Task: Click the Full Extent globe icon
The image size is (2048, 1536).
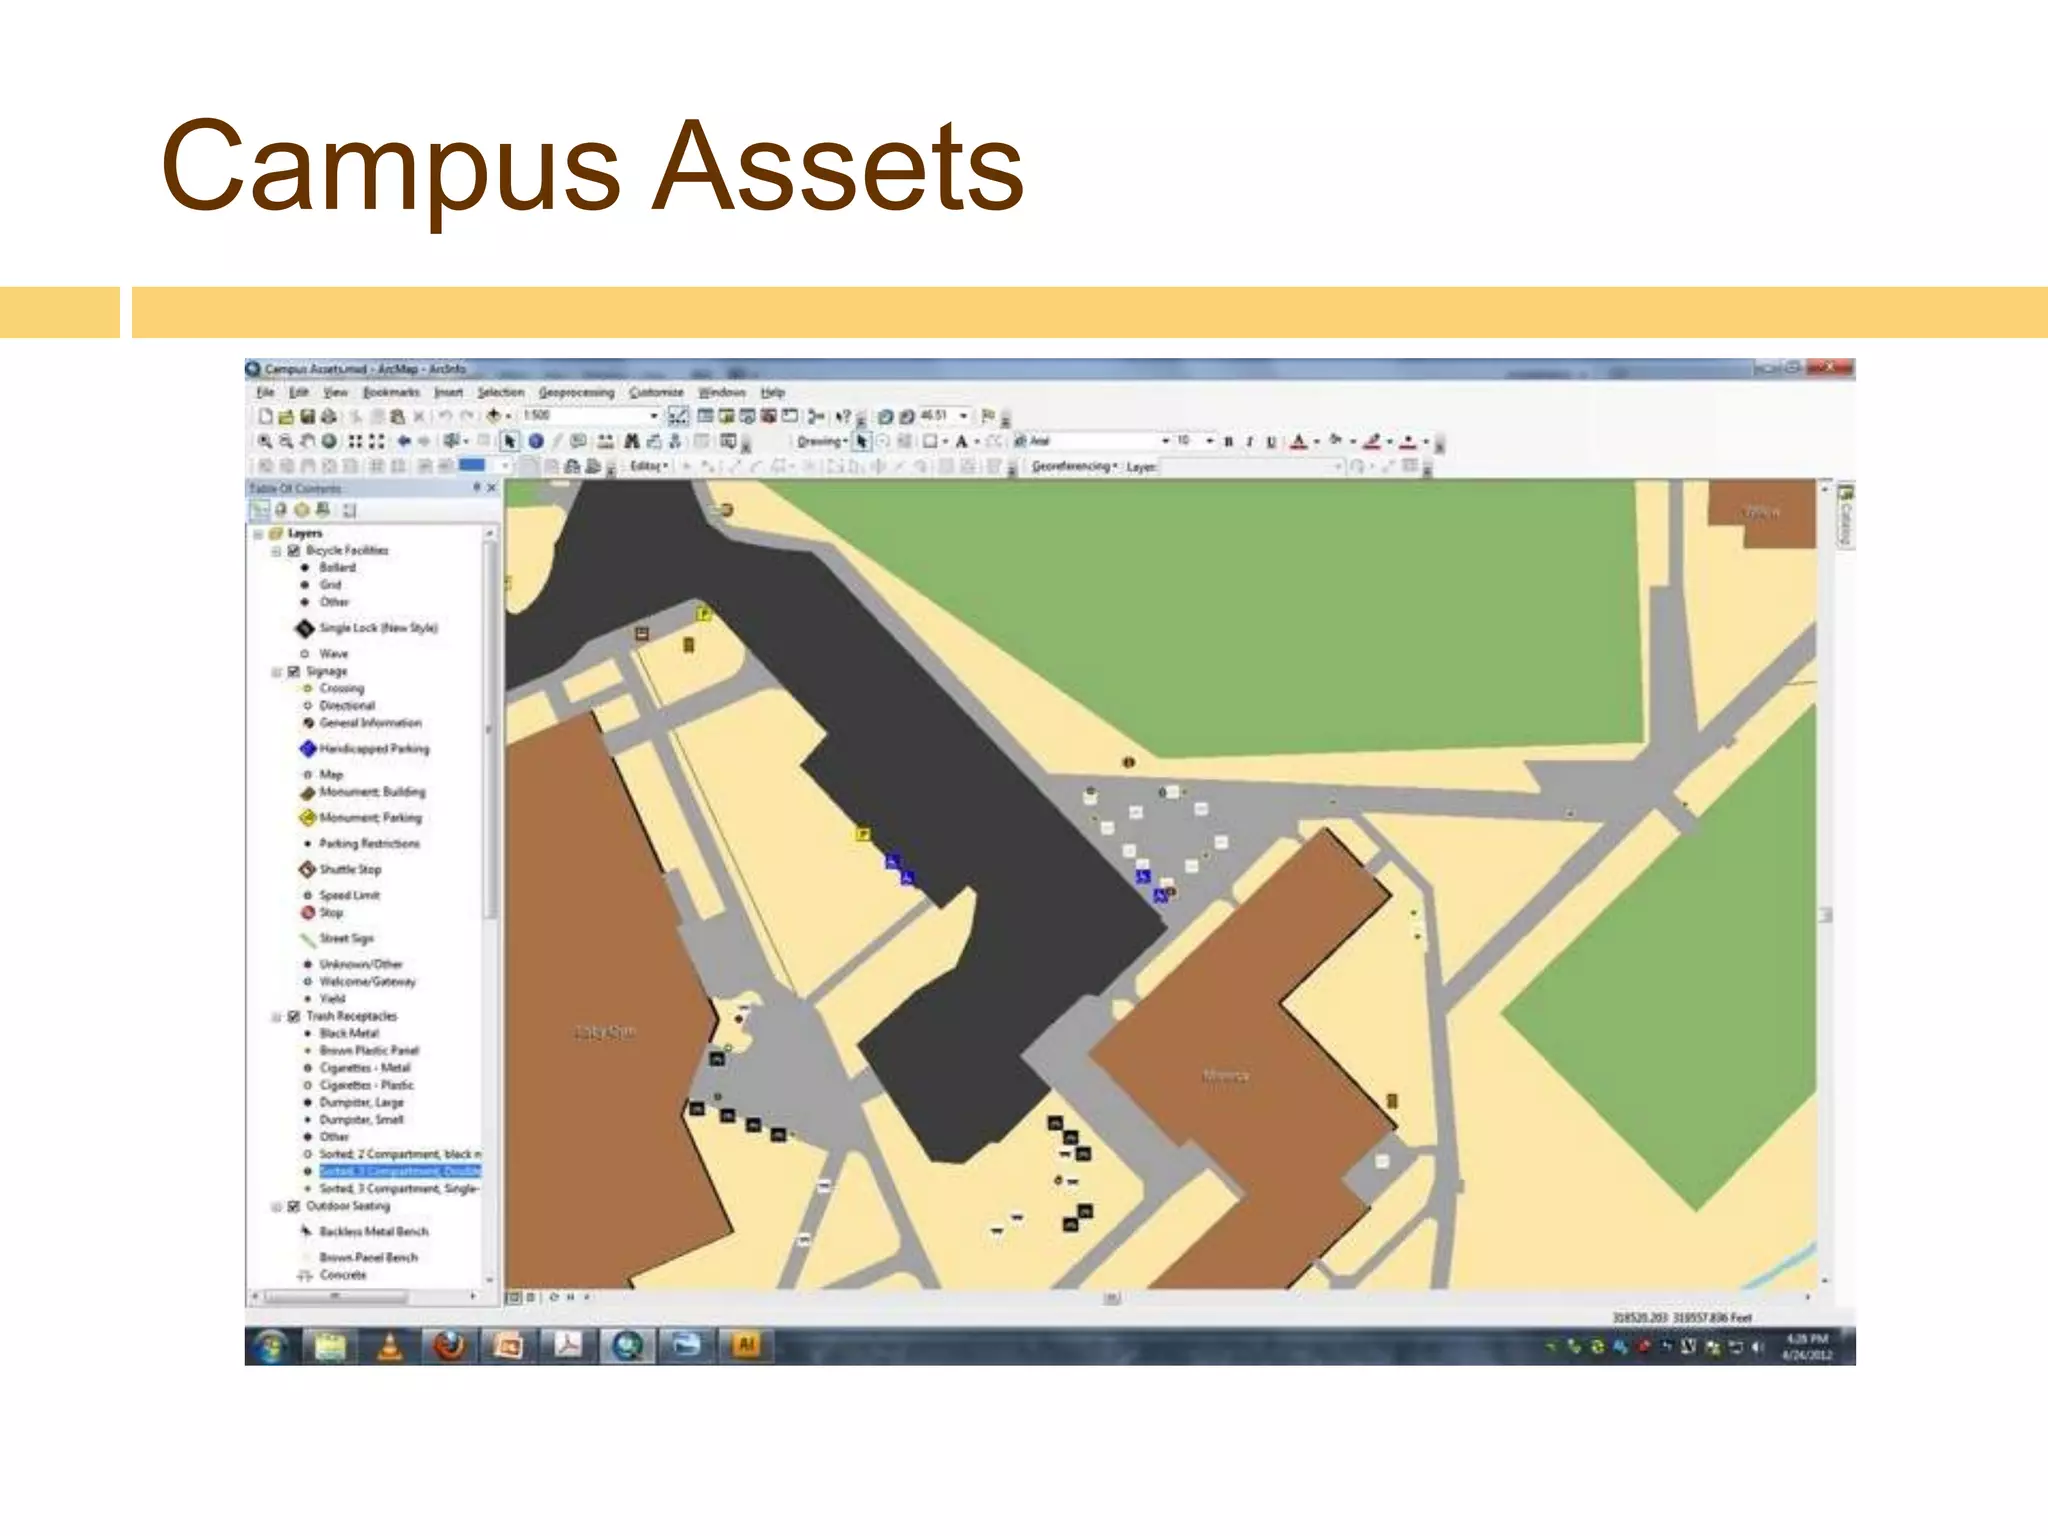Action: [x=328, y=441]
